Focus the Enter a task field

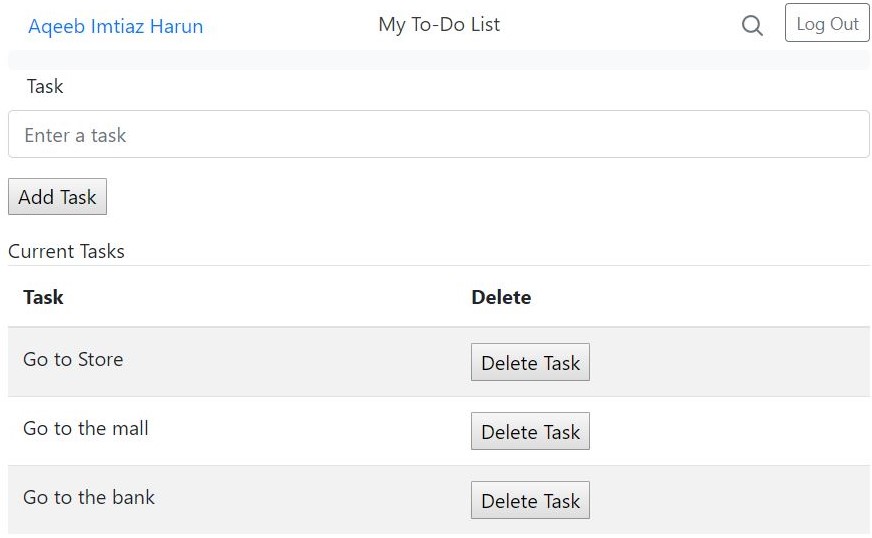point(438,135)
